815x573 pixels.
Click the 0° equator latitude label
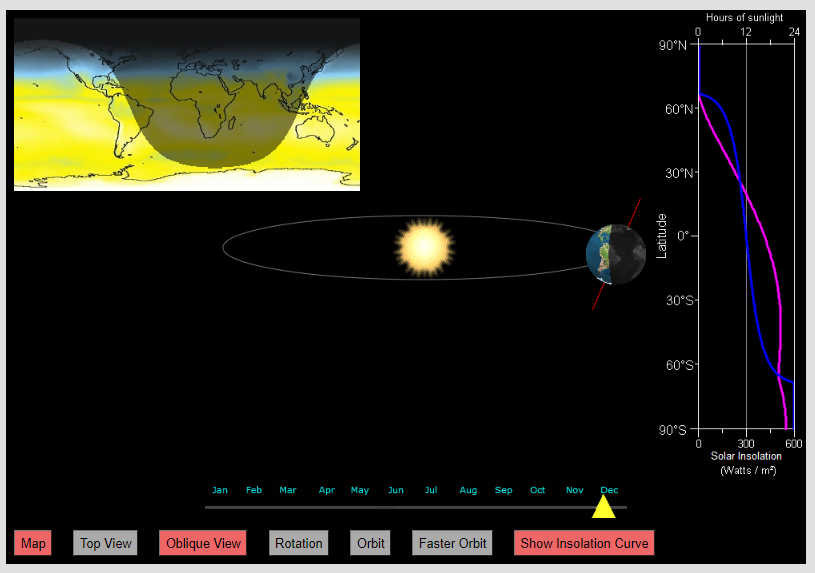685,237
